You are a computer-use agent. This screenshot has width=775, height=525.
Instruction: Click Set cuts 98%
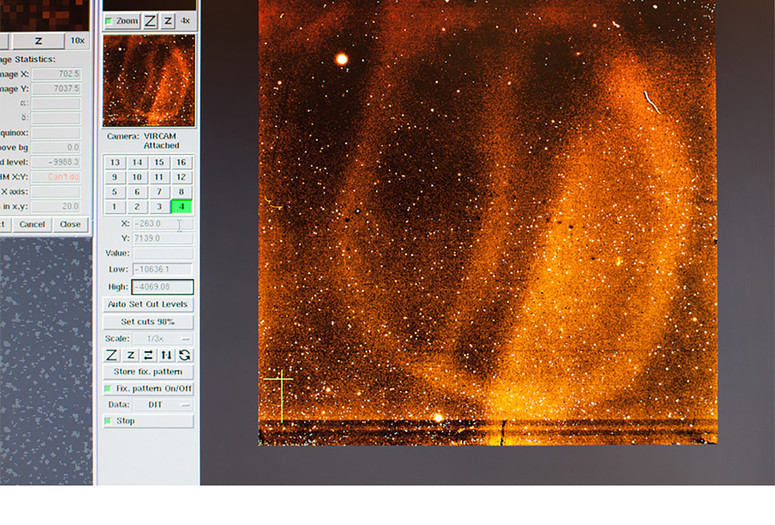(x=148, y=322)
